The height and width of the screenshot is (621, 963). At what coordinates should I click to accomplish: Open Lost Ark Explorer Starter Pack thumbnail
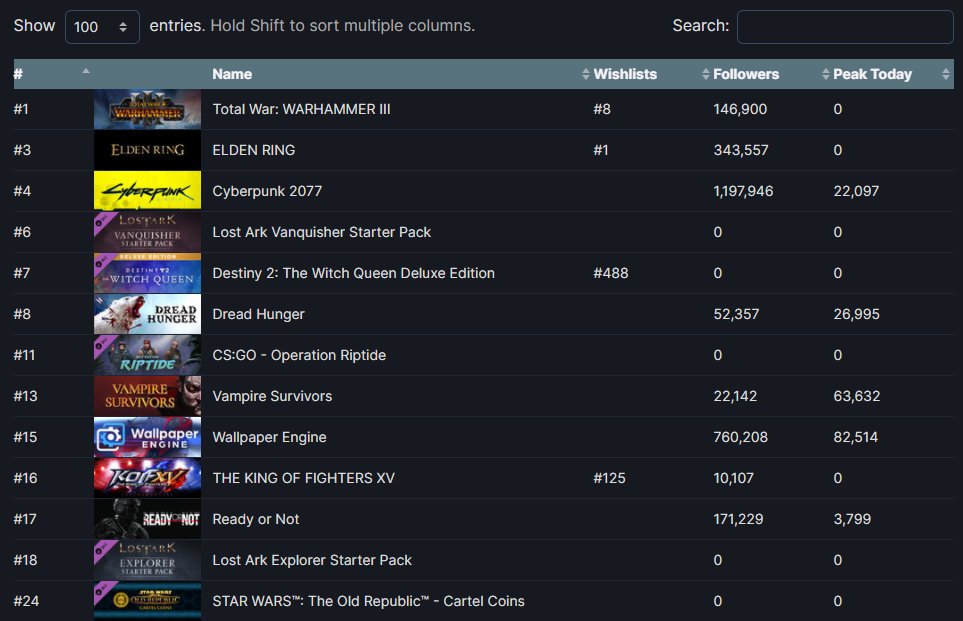[x=147, y=560]
